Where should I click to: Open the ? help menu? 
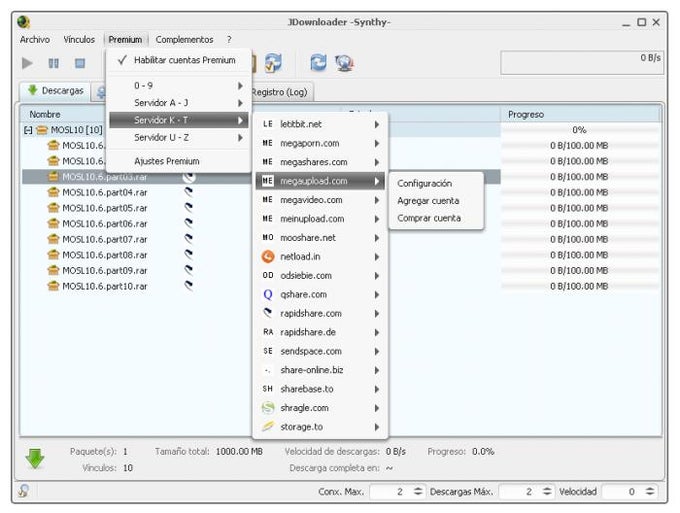[229, 39]
